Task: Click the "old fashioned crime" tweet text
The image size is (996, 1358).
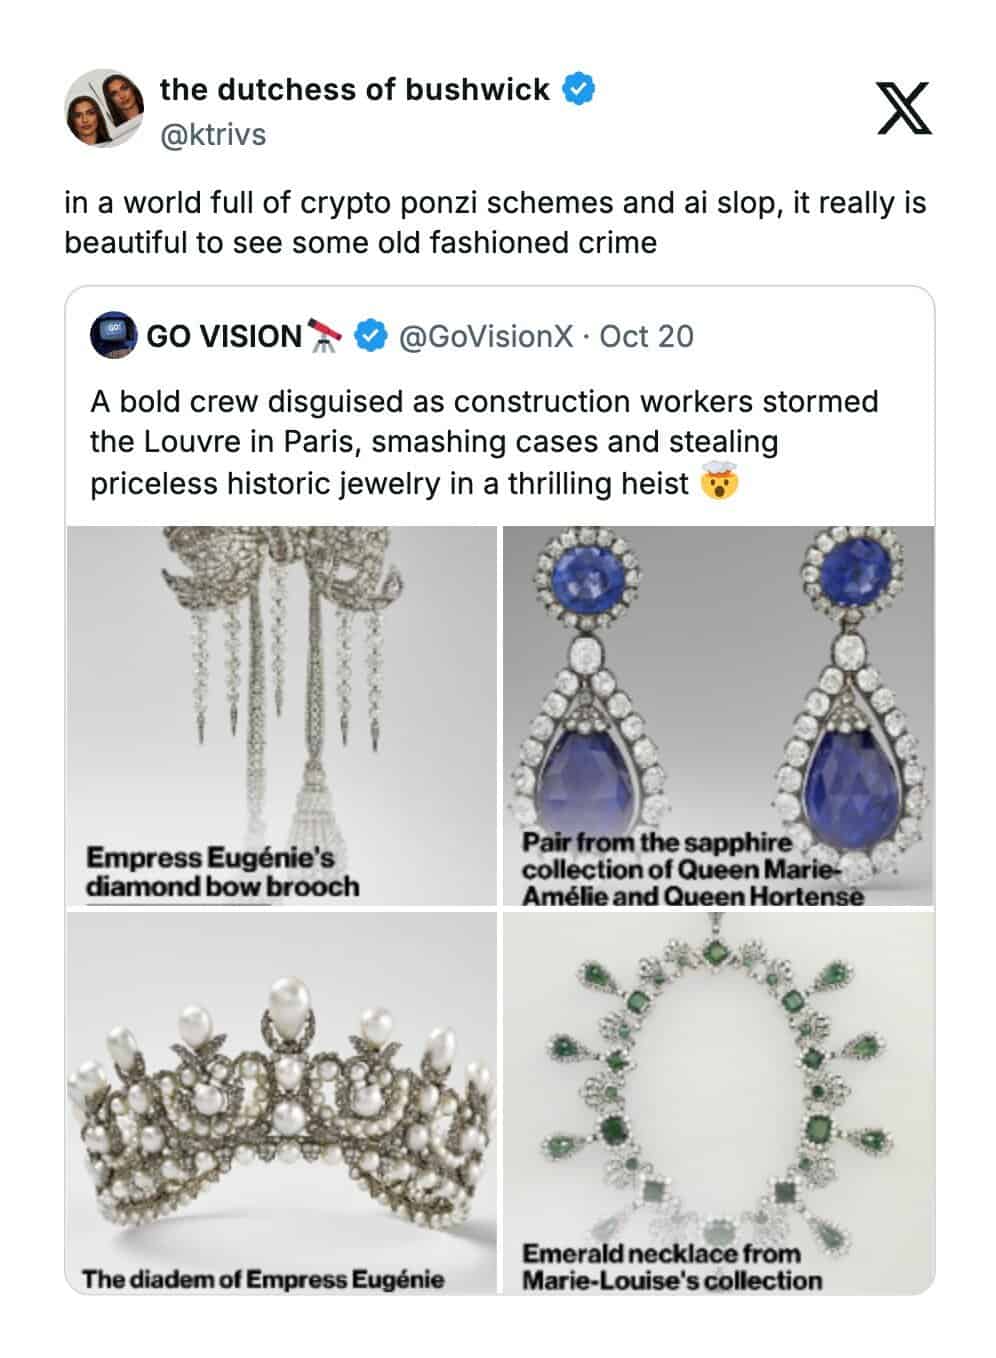Action: click(494, 222)
